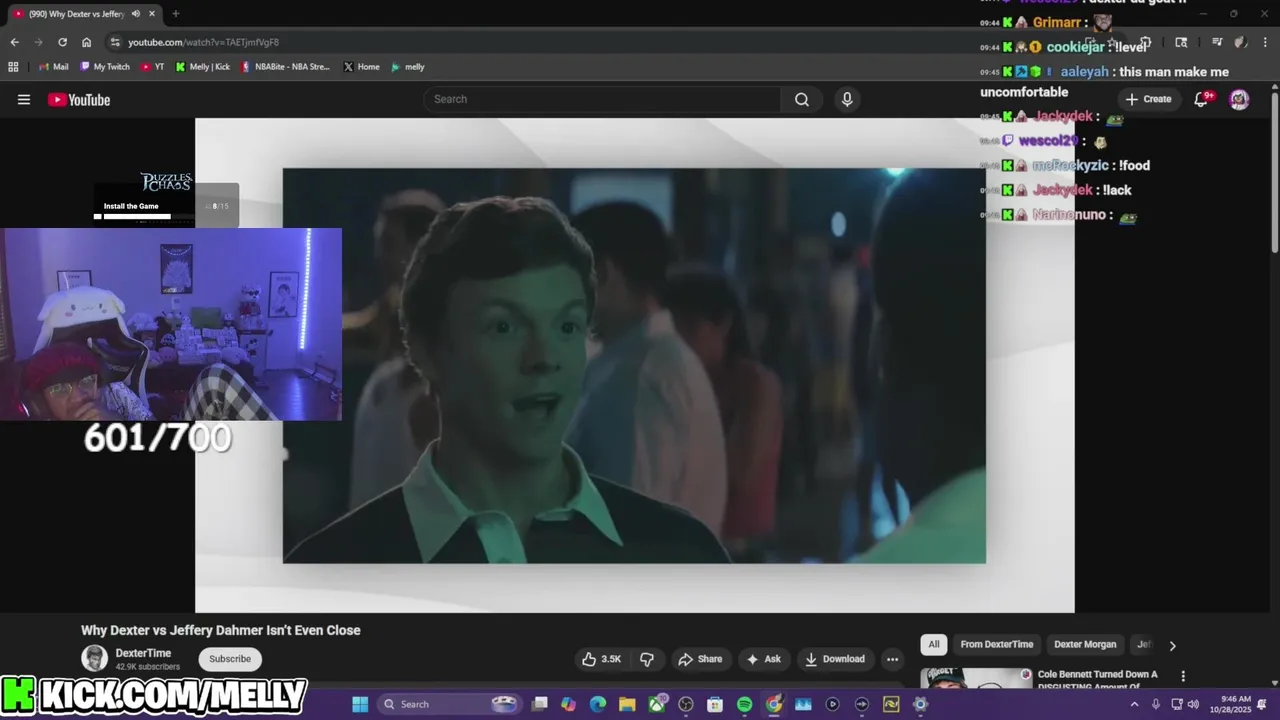This screenshot has width=1280, height=720.
Task: Open Spotify from the taskbar
Action: click(x=744, y=704)
